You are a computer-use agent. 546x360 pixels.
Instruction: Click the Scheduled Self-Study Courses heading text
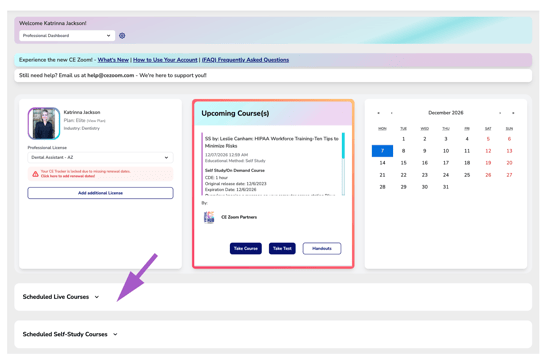[x=65, y=334]
